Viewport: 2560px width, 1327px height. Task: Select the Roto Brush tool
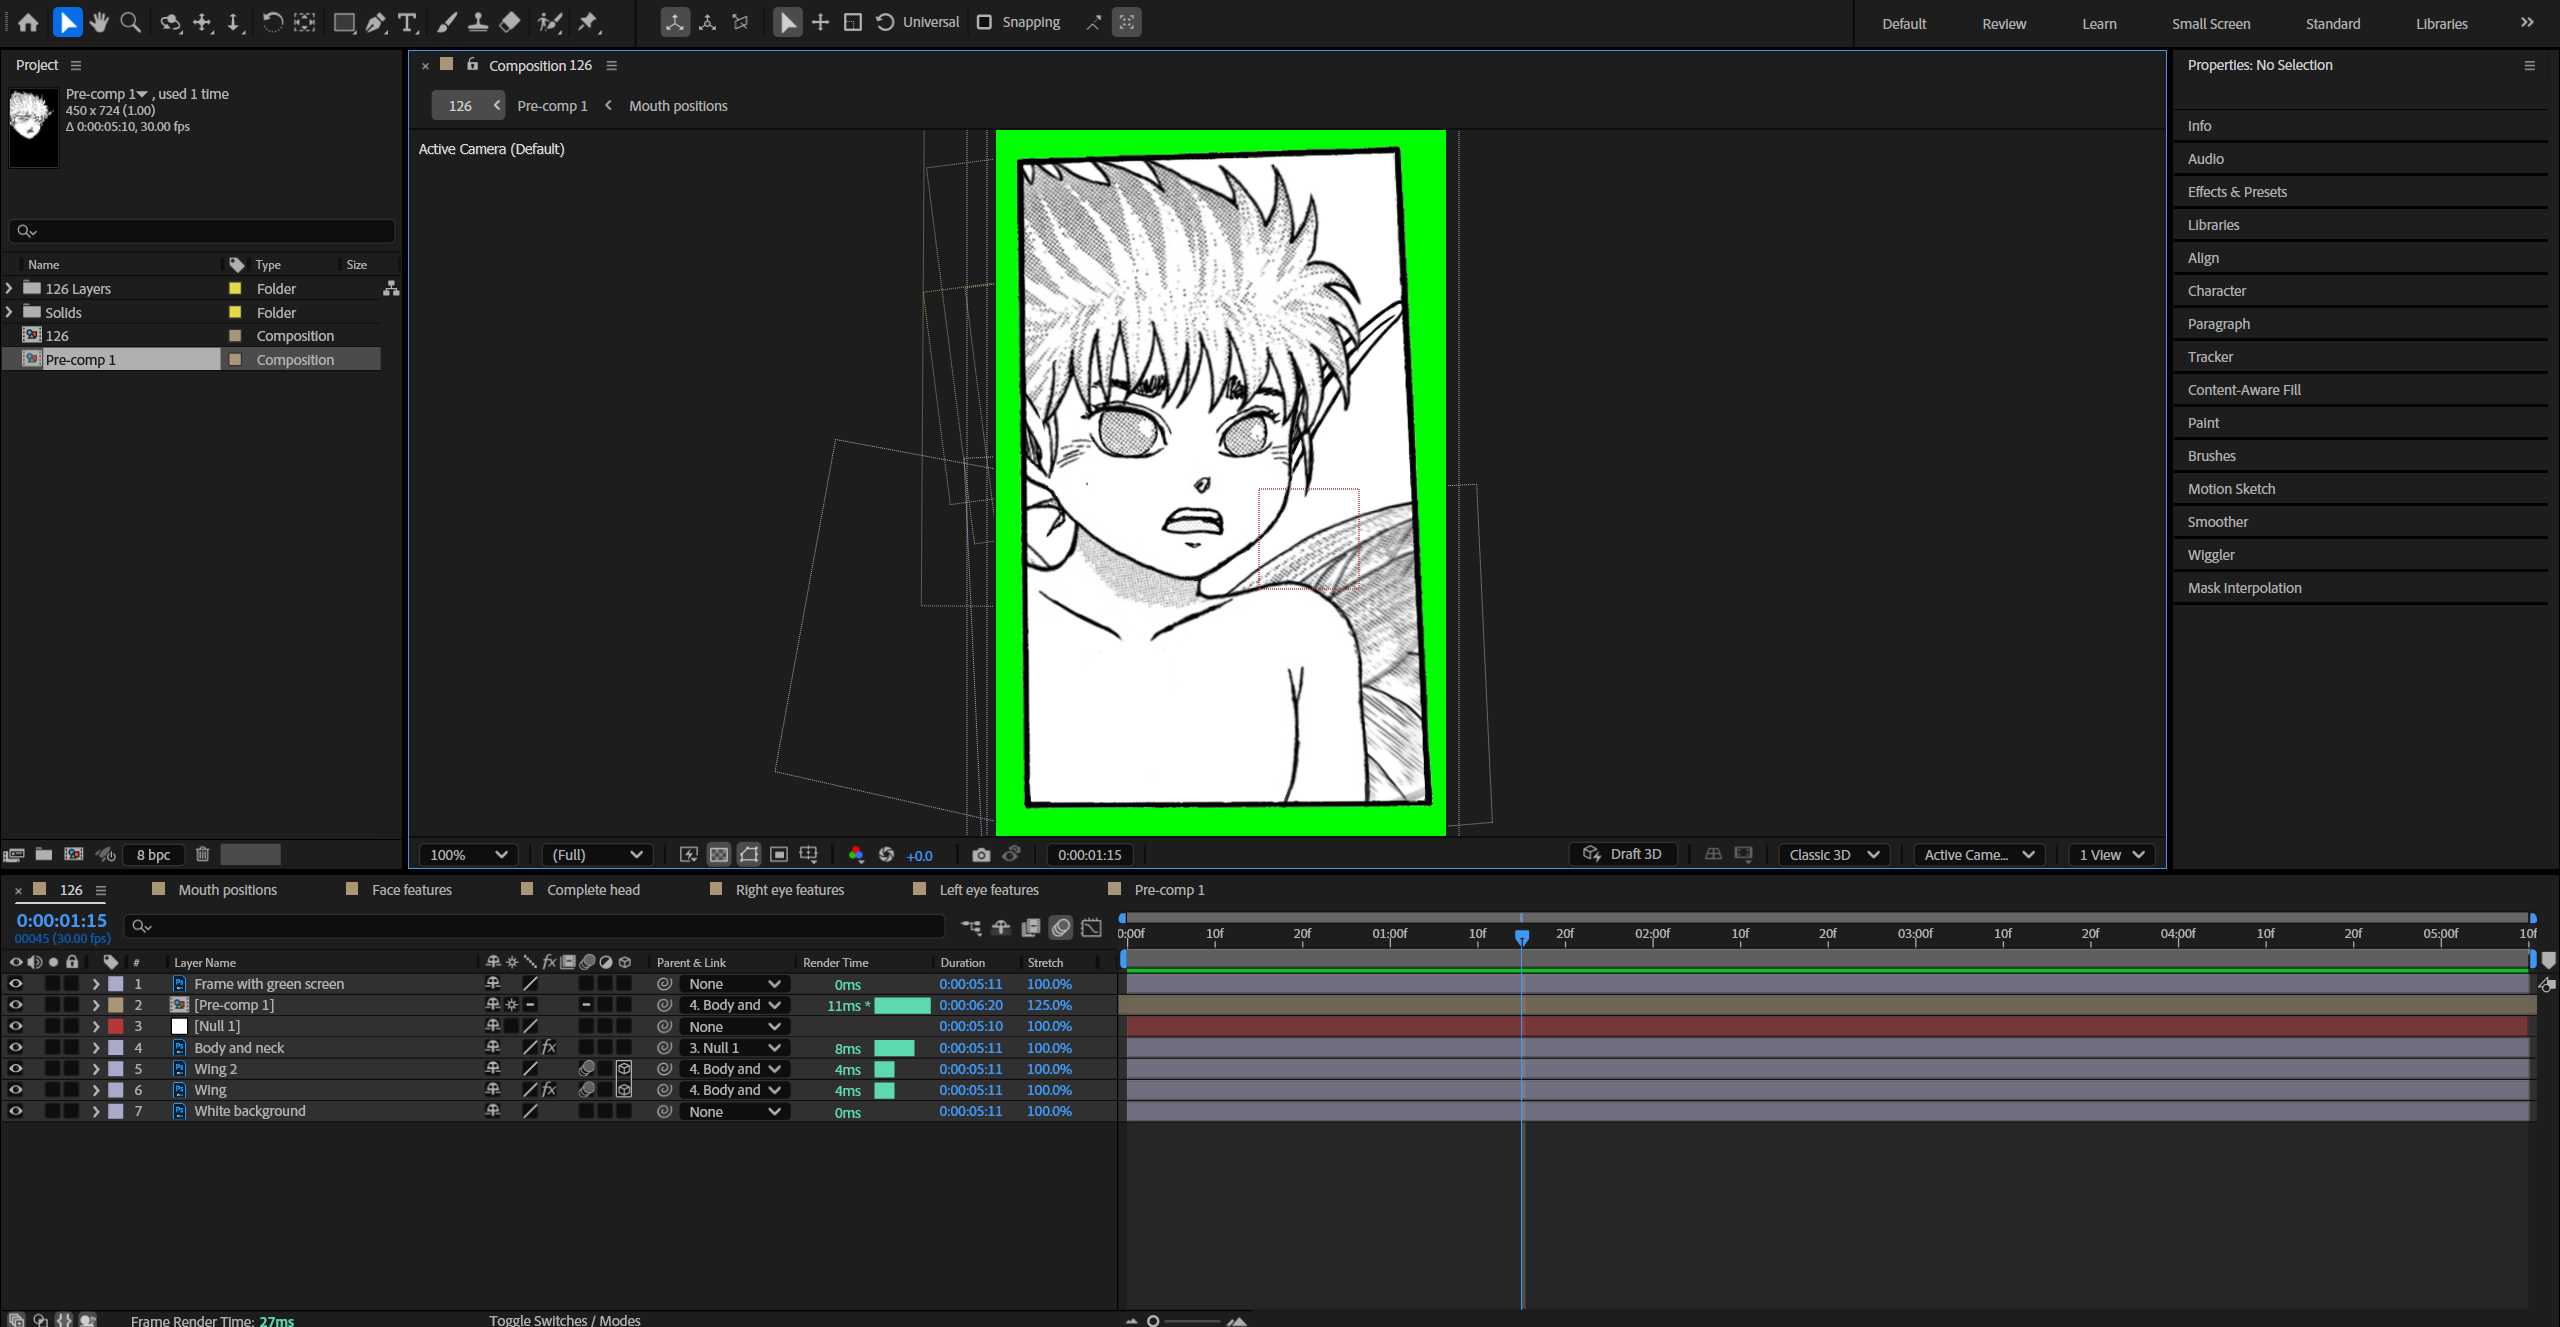(x=549, y=22)
